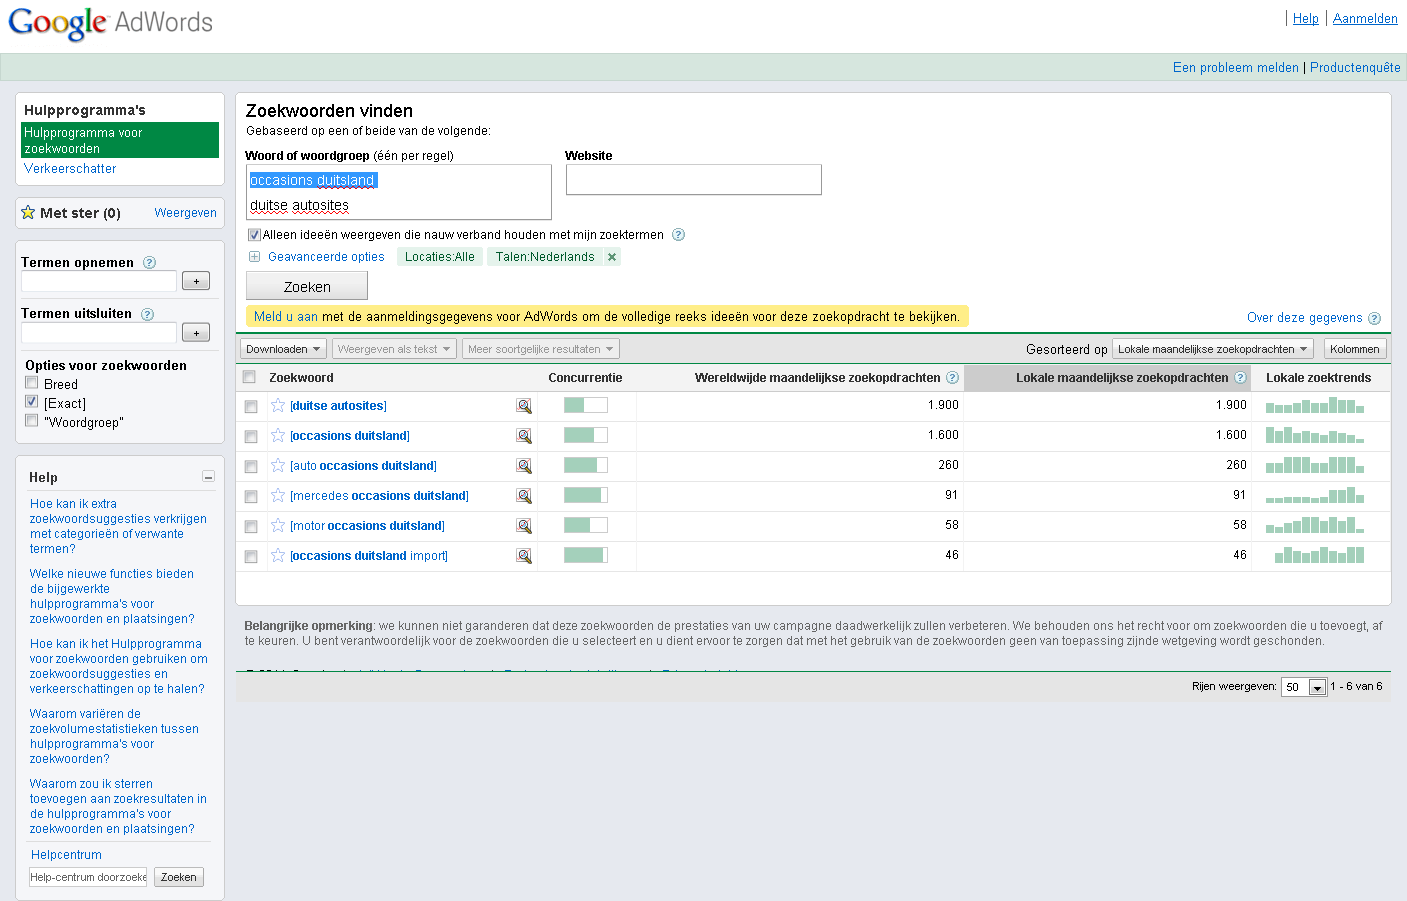Image resolution: width=1407 pixels, height=901 pixels.
Task: Open the Kolommen columns selector
Action: pyautogui.click(x=1355, y=349)
